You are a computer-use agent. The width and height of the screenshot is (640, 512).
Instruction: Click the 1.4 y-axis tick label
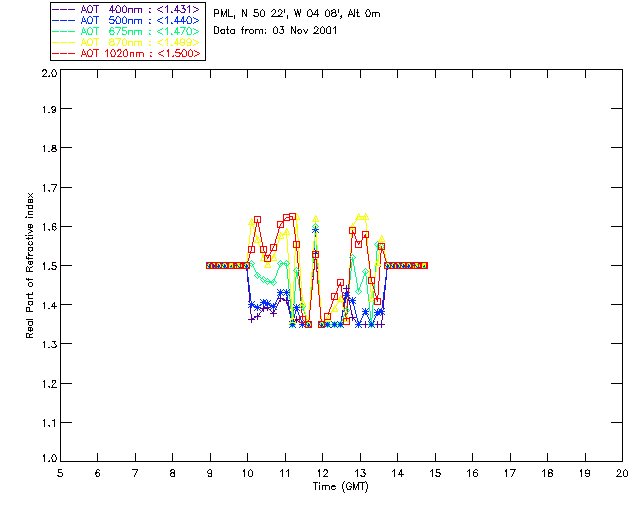coord(49,305)
